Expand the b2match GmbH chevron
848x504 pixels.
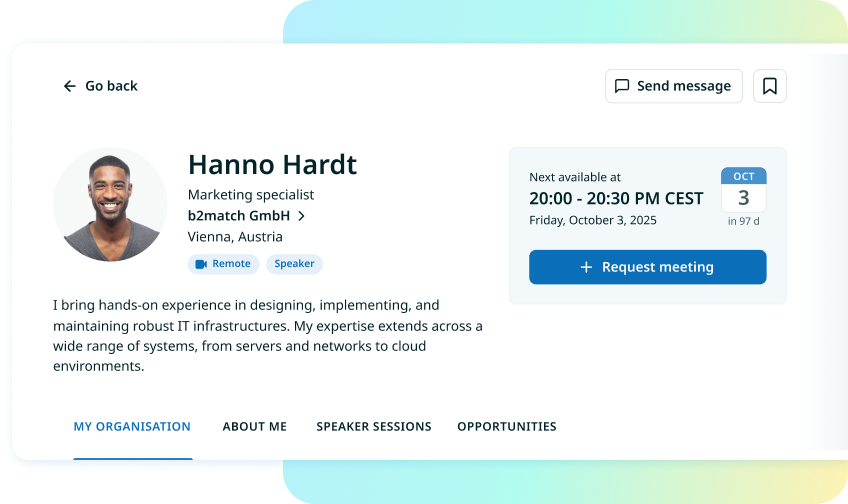(302, 216)
